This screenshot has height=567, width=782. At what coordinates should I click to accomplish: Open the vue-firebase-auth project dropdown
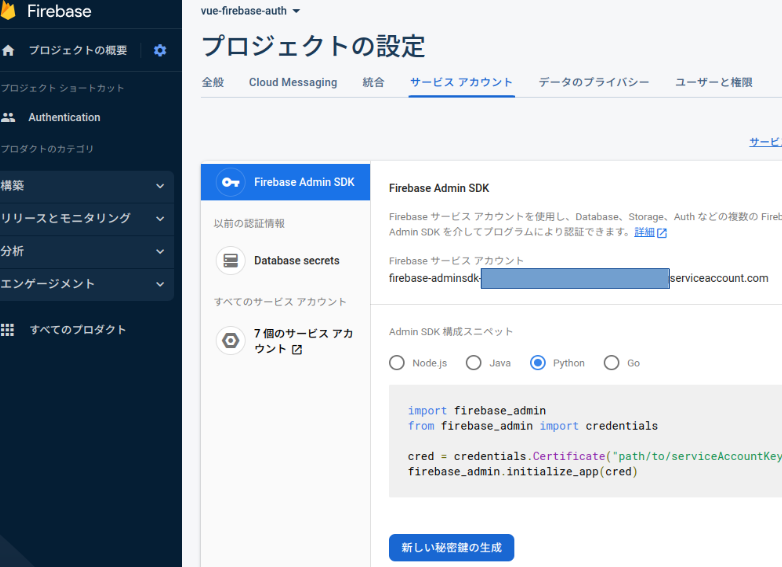pos(250,11)
